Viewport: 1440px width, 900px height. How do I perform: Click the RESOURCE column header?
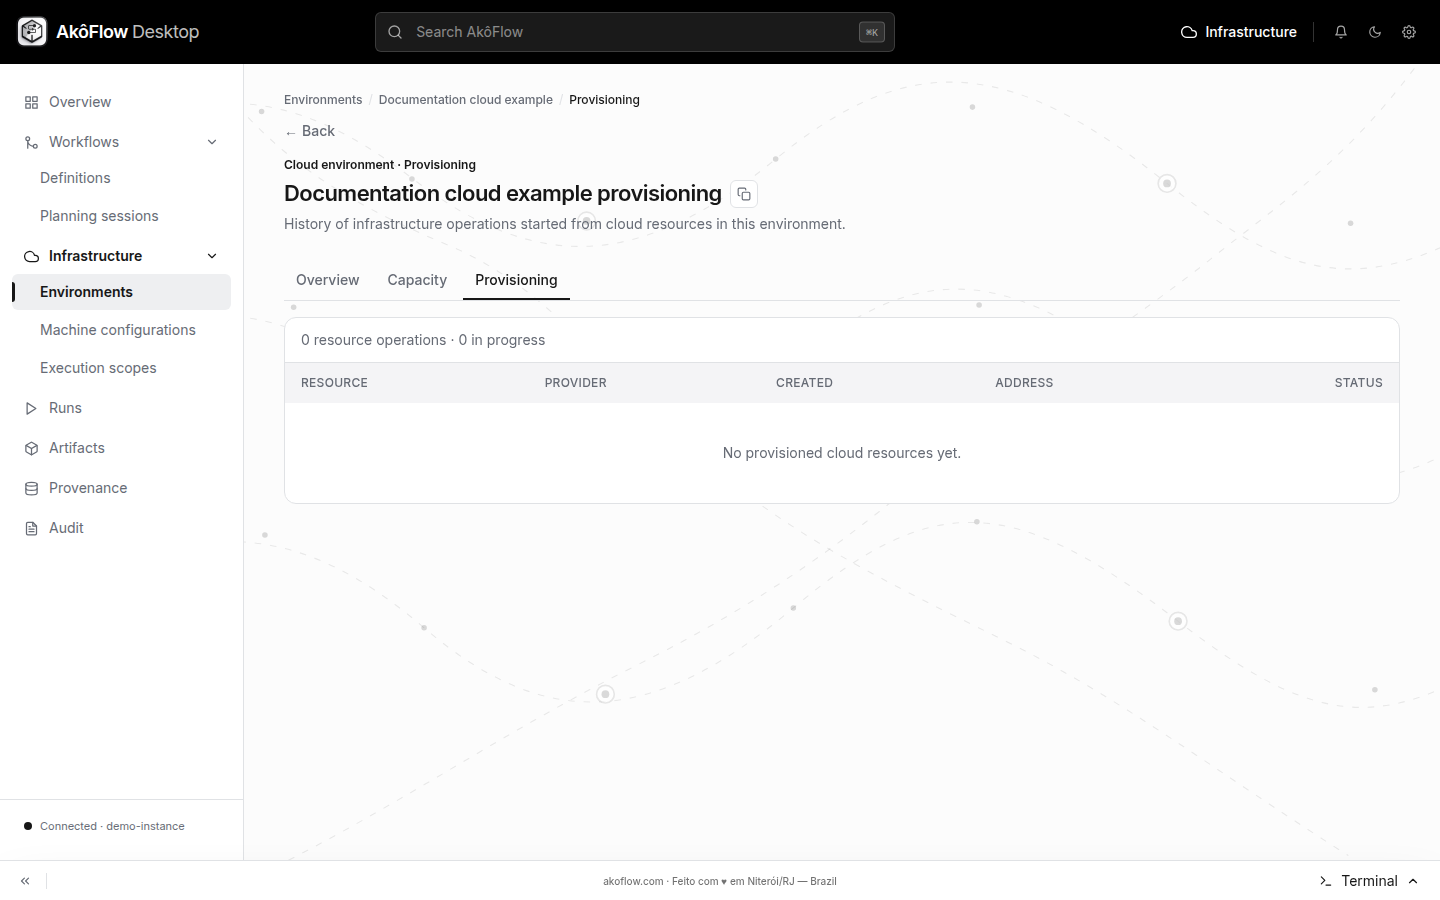[x=334, y=383]
